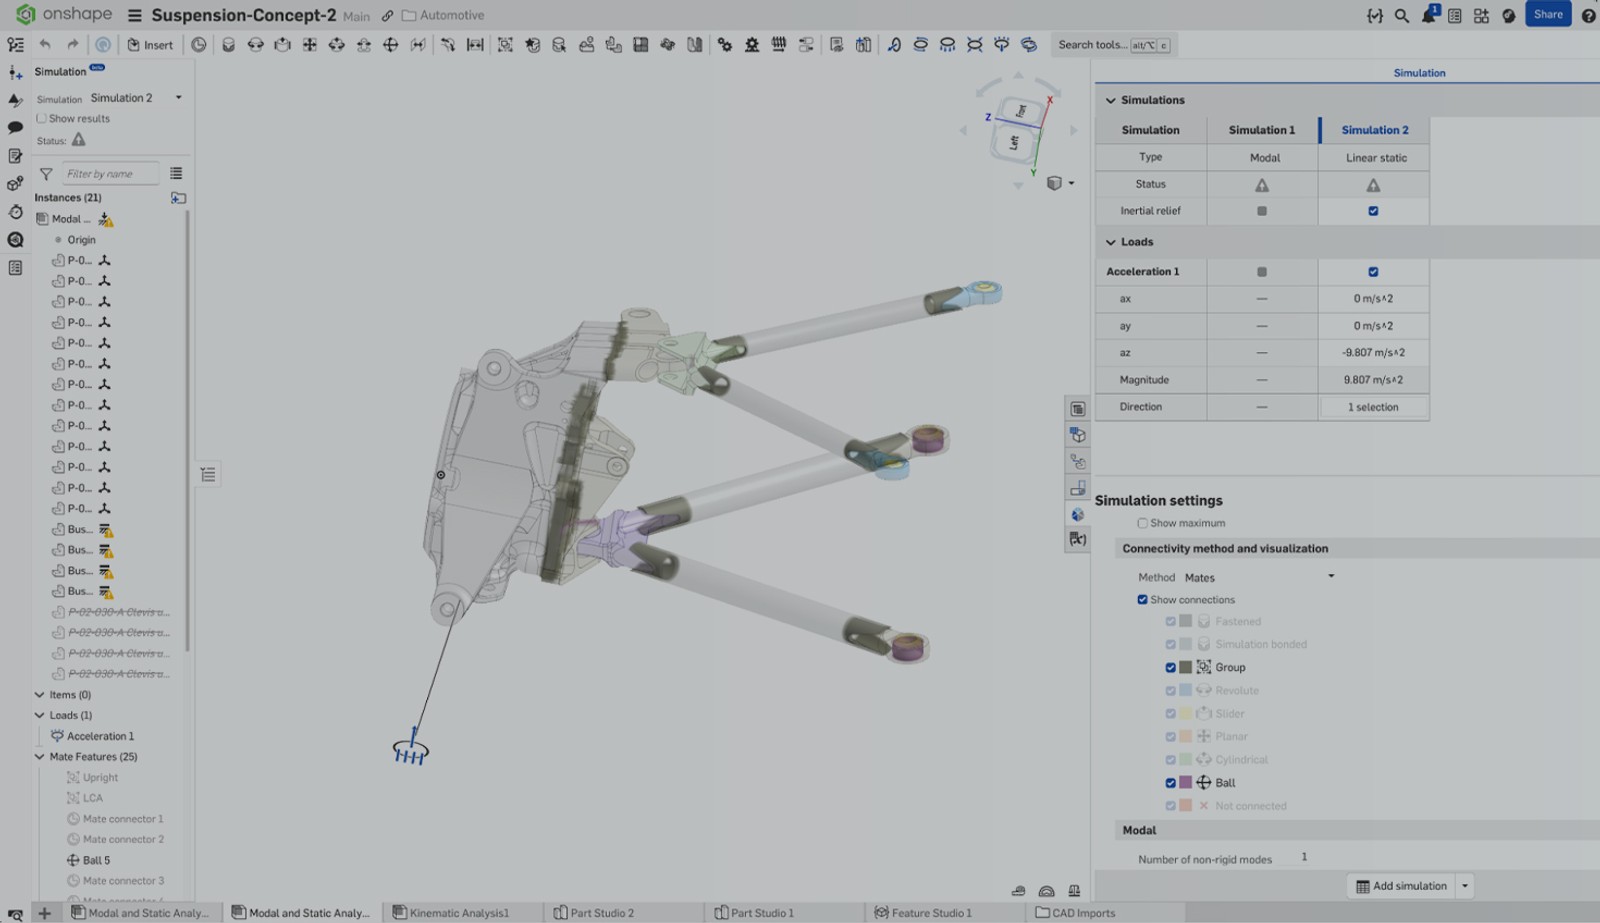Click the redo arrow in the toolbar
1600x923 pixels.
72,45
